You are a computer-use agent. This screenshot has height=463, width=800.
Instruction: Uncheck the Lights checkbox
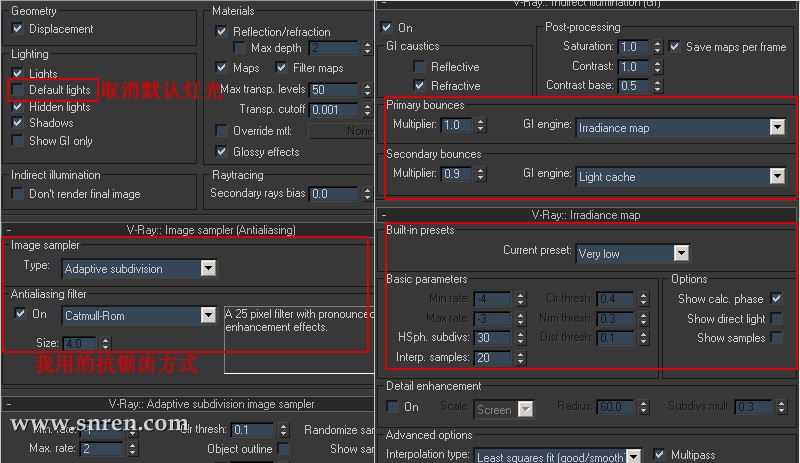click(17, 73)
